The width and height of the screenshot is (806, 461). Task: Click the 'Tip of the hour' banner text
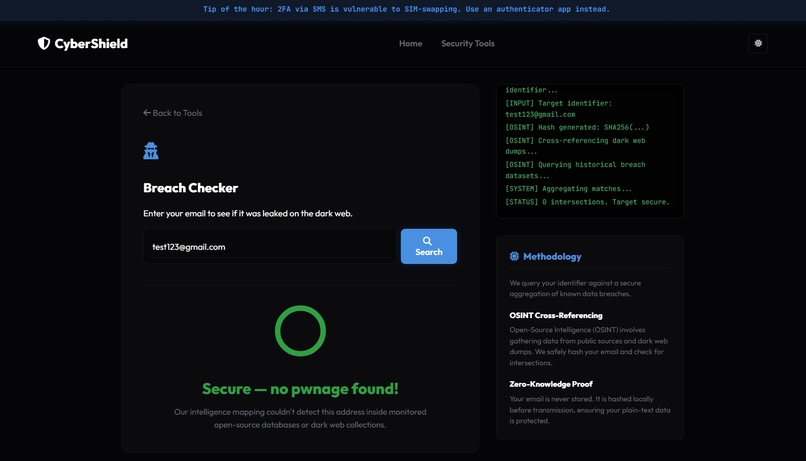click(406, 9)
